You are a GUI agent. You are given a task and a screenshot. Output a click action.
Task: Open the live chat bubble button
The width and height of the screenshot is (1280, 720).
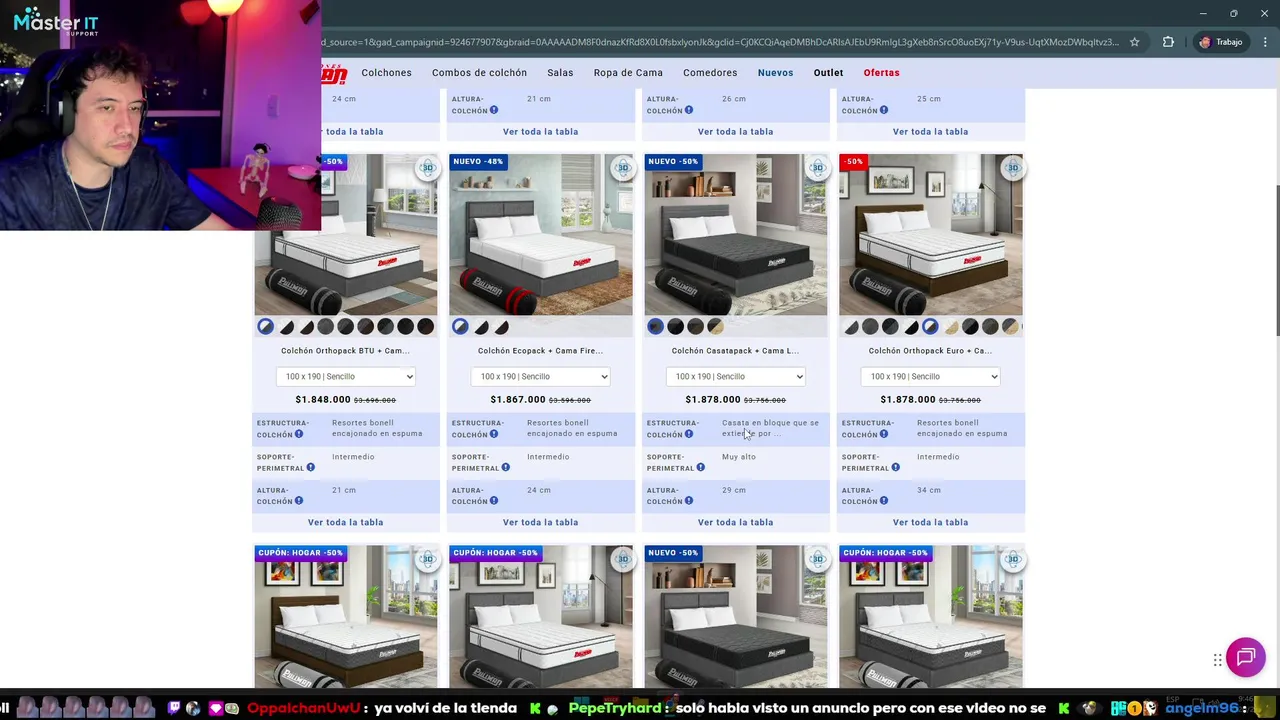coord(1245,657)
